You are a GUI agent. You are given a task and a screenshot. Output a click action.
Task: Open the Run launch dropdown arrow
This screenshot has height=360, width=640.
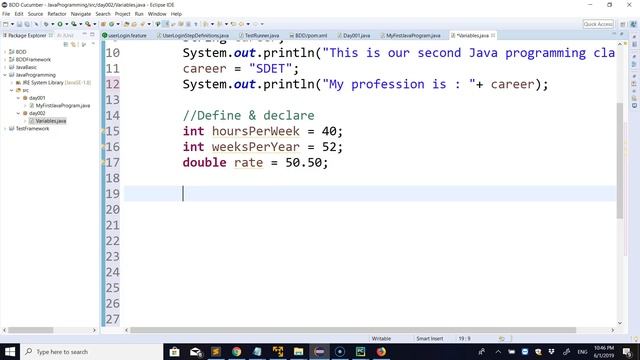(x=67, y=24)
